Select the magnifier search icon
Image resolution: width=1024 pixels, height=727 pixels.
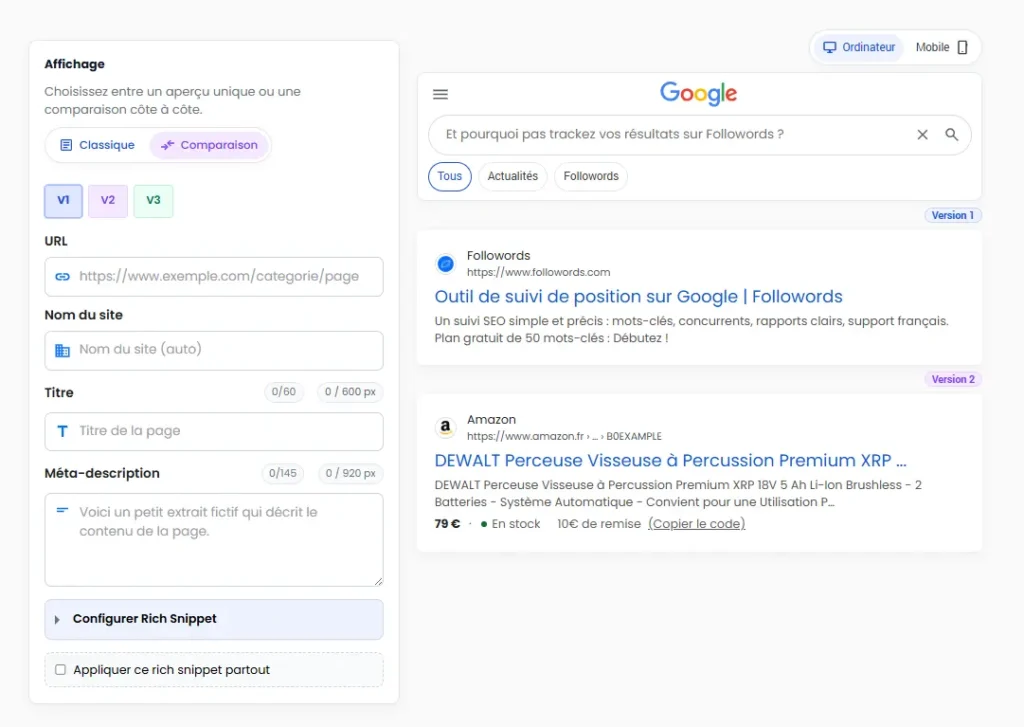click(951, 134)
